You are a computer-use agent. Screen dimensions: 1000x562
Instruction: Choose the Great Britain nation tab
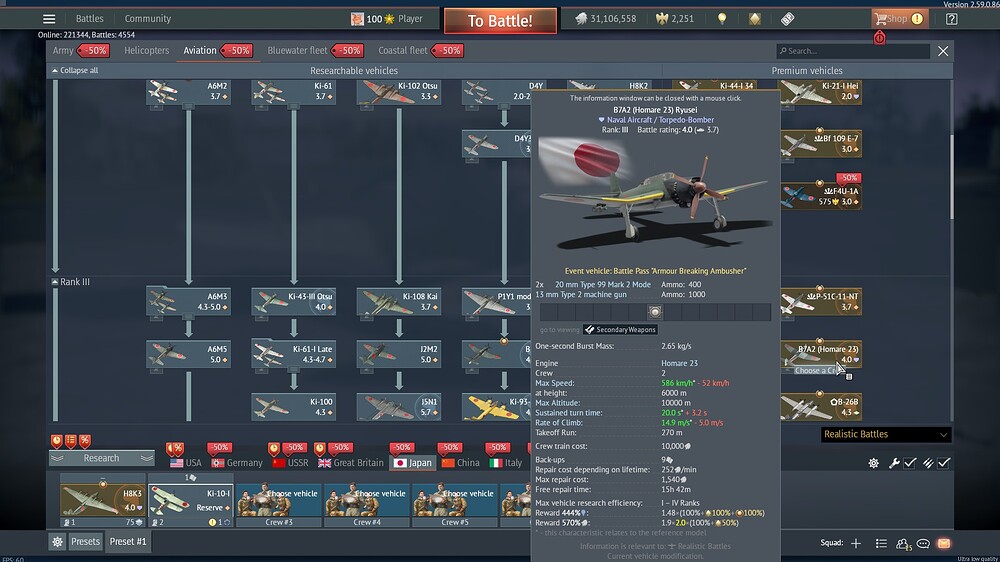tap(351, 462)
